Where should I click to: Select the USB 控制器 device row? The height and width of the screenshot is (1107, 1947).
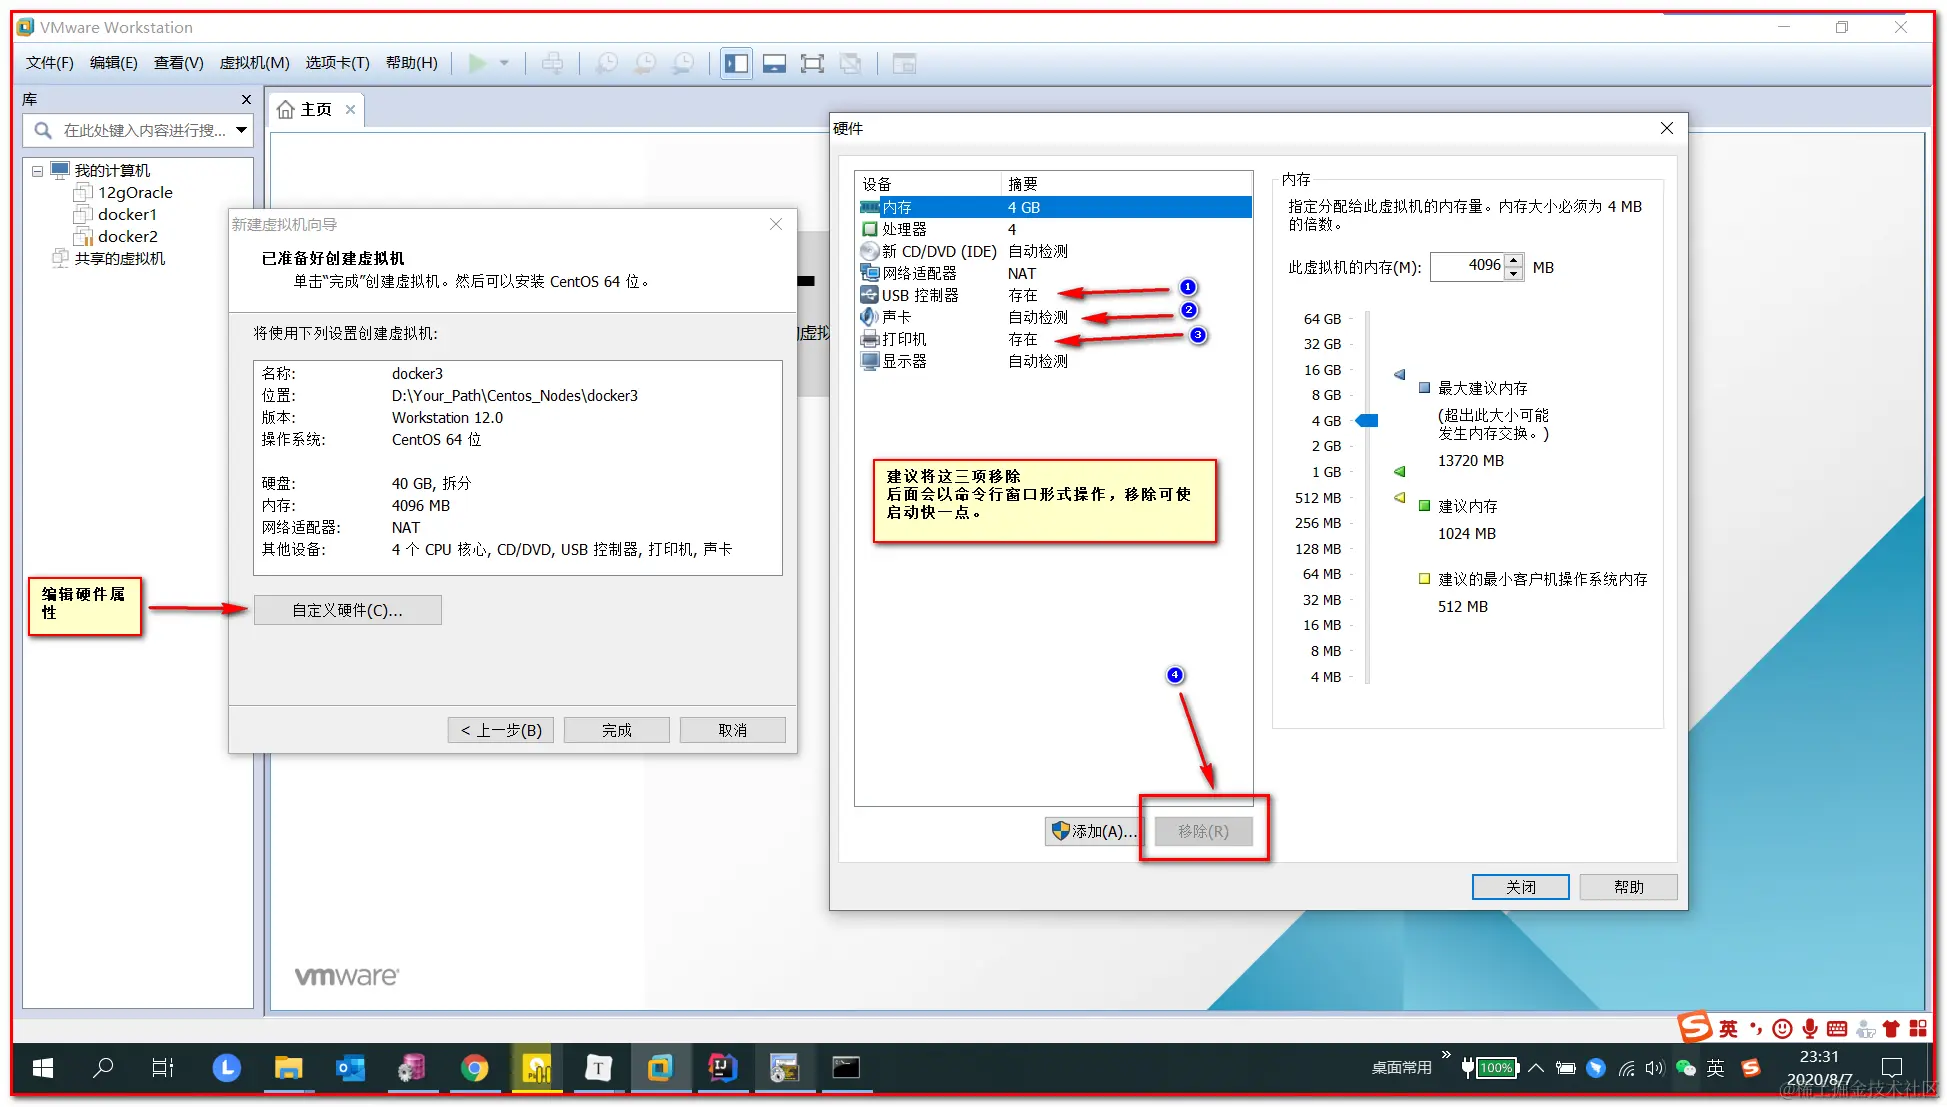click(920, 295)
